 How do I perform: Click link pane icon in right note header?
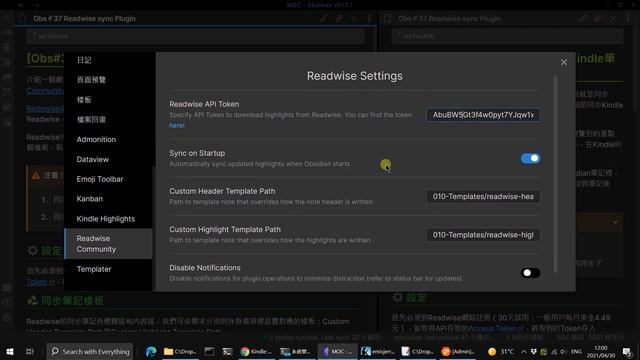click(598, 18)
